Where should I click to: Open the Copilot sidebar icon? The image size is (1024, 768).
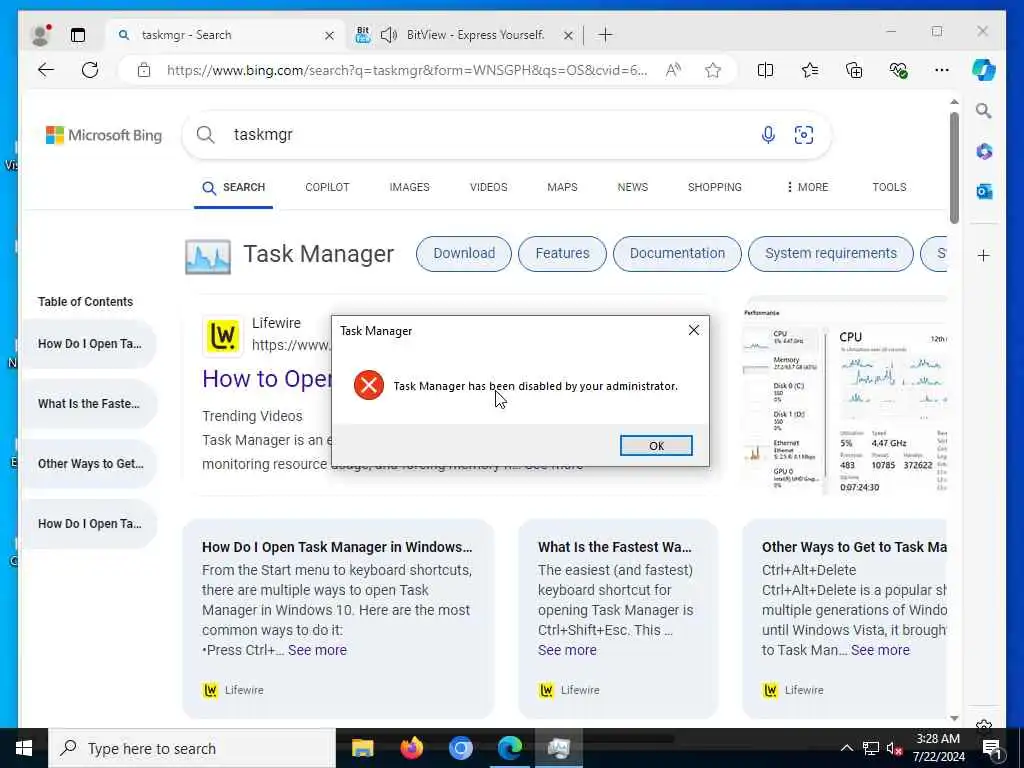[x=984, y=70]
